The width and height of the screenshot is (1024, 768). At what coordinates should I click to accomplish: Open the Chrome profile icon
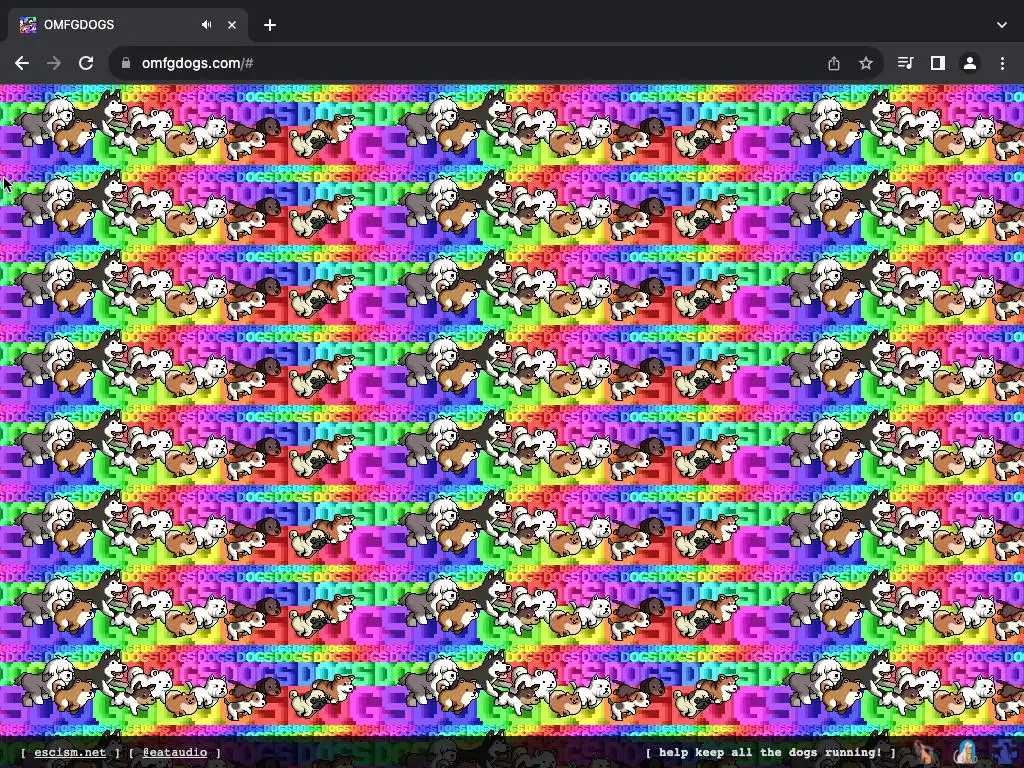click(970, 63)
